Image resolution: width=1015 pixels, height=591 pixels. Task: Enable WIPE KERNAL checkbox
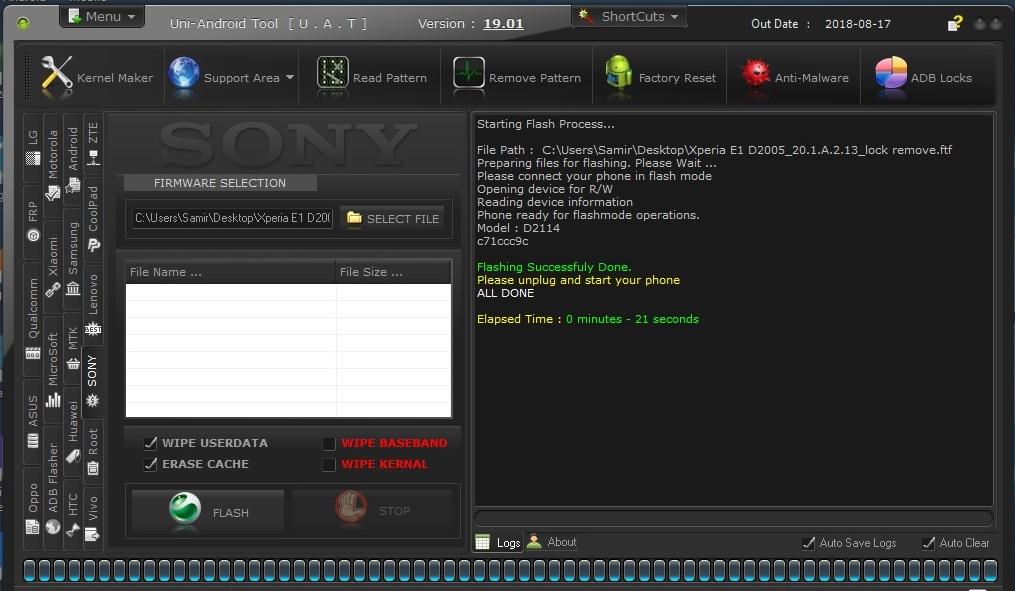tap(329, 465)
